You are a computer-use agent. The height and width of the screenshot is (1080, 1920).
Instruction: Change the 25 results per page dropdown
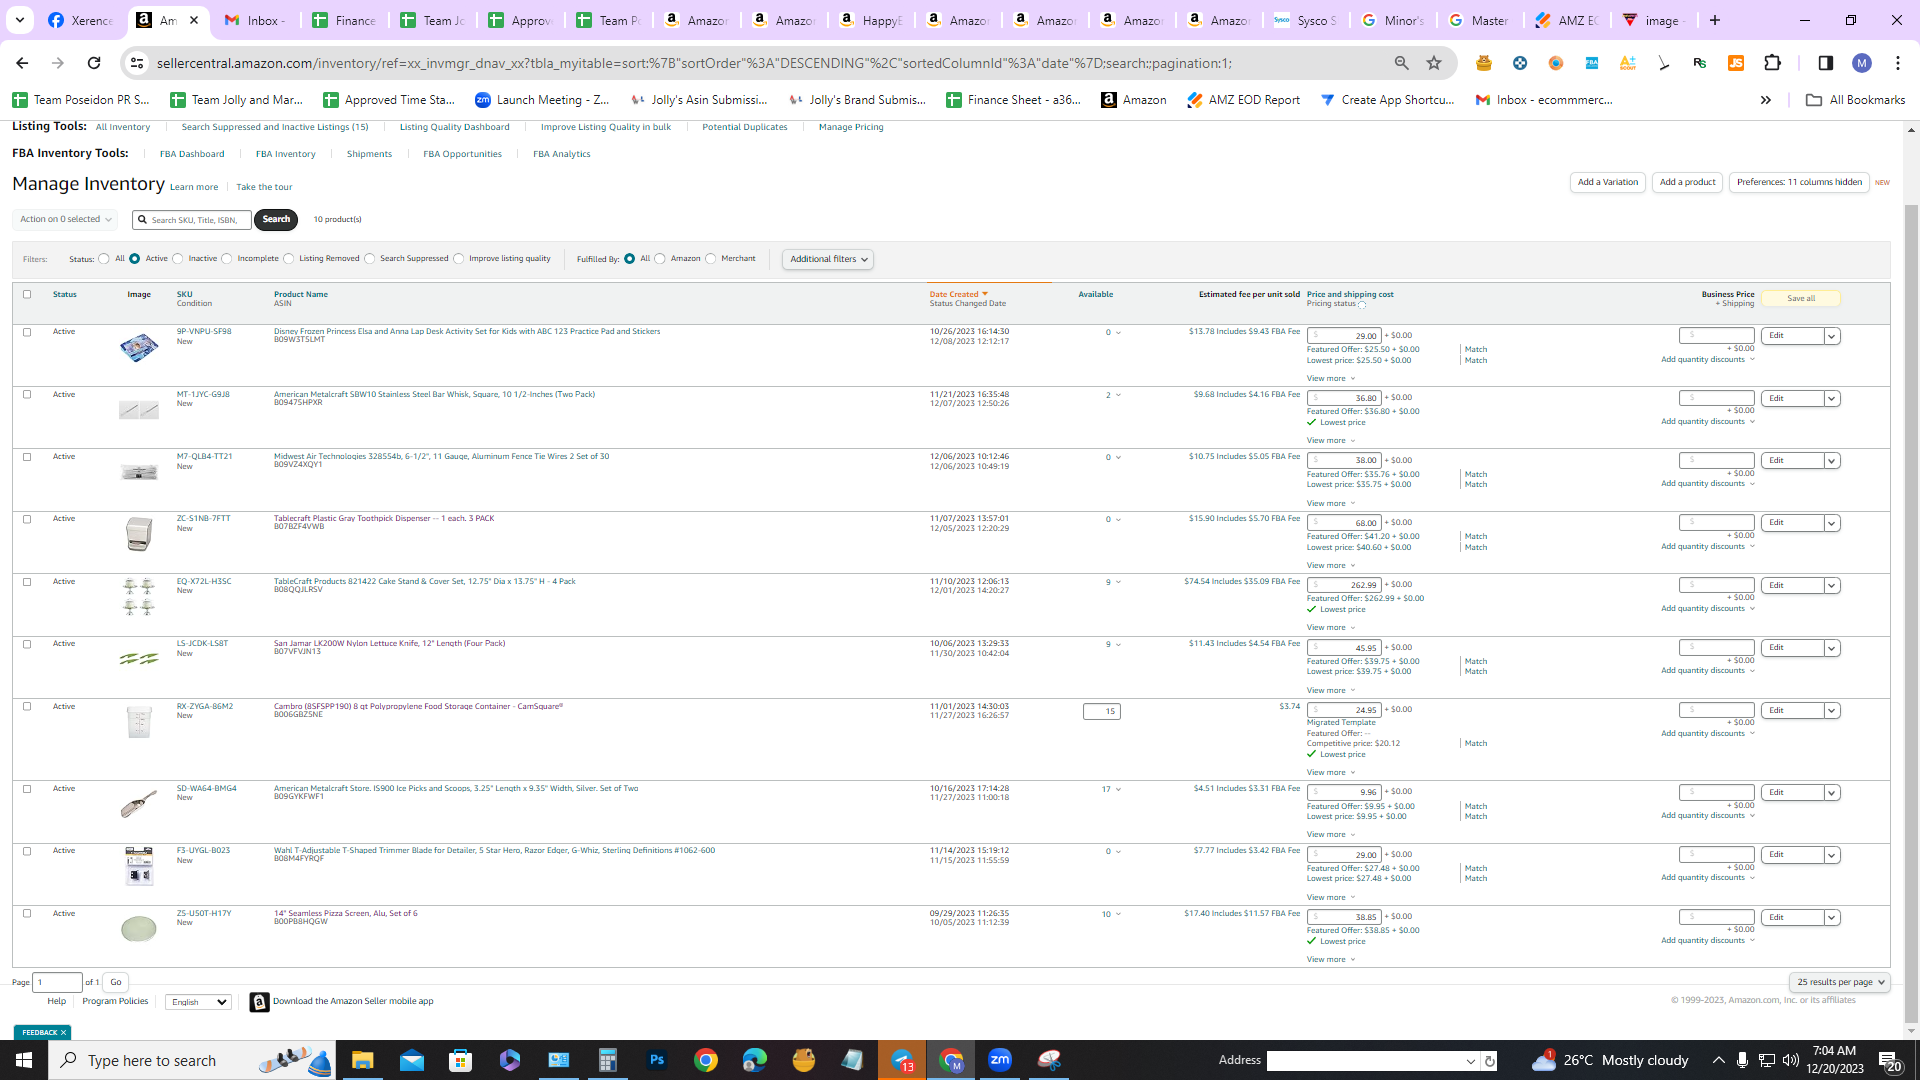tap(1840, 982)
